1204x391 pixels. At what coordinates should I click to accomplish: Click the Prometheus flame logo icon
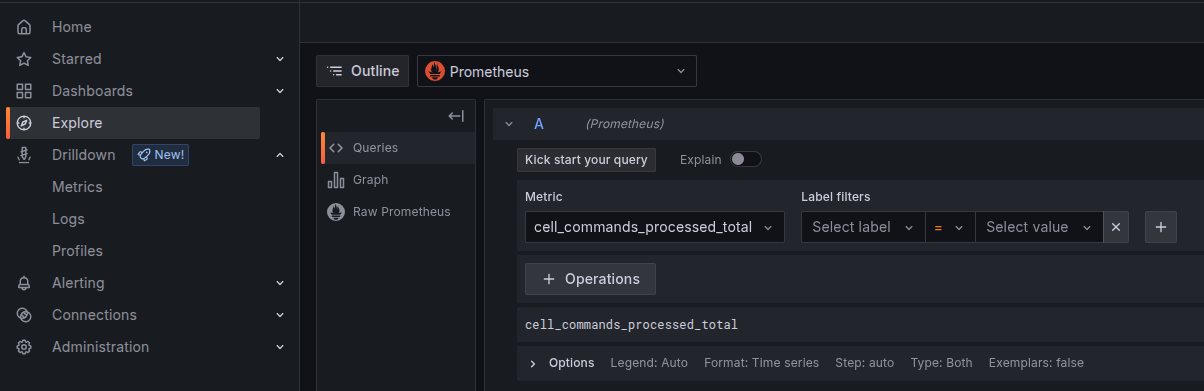(x=435, y=71)
